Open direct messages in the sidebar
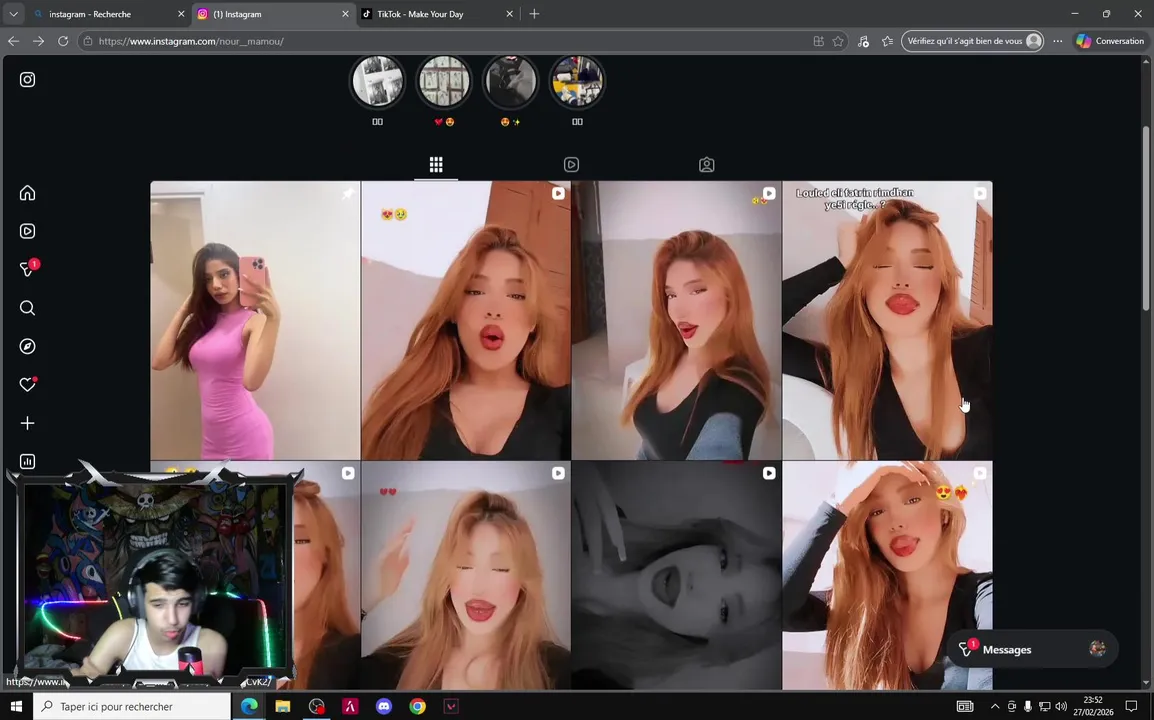1154x720 pixels. [29, 269]
